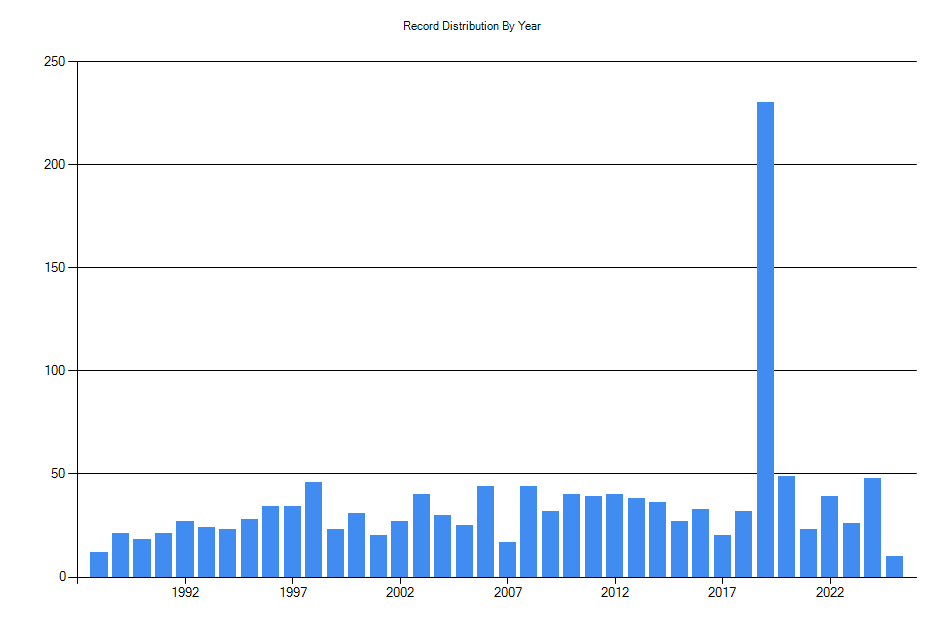Click the bar for year 1992
This screenshot has width=945, height=630.
pos(184,549)
